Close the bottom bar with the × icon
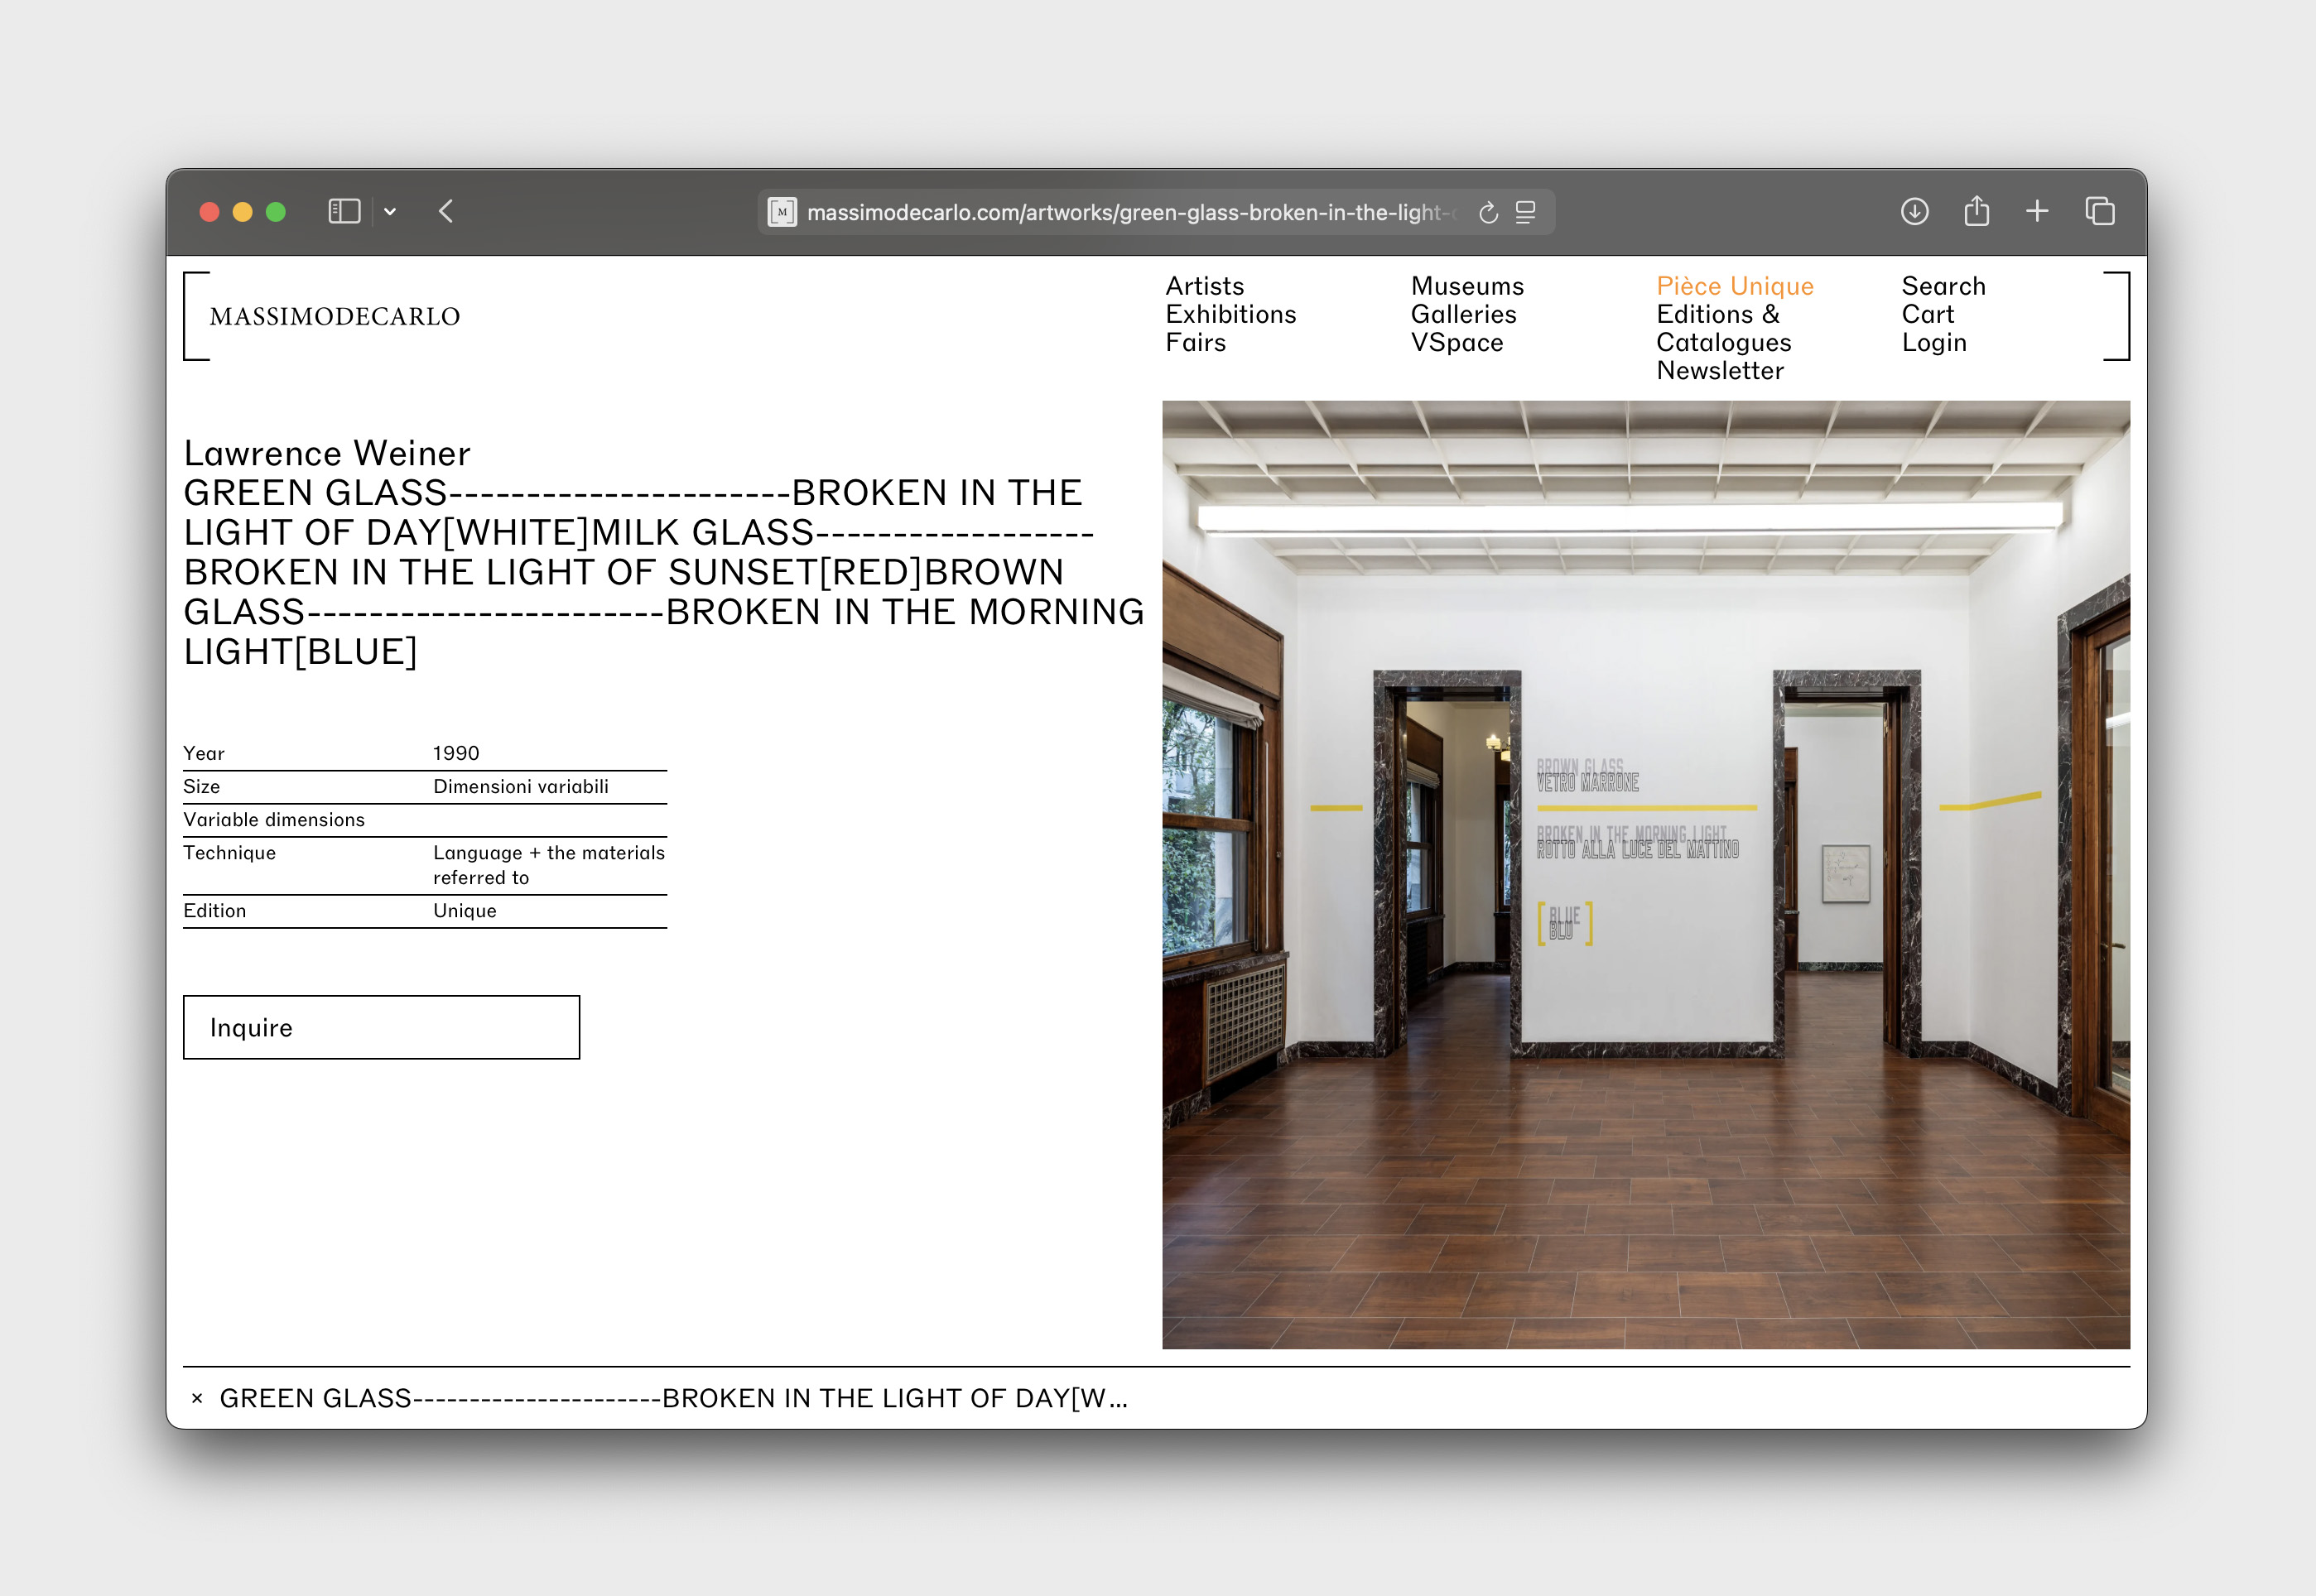 [x=197, y=1398]
